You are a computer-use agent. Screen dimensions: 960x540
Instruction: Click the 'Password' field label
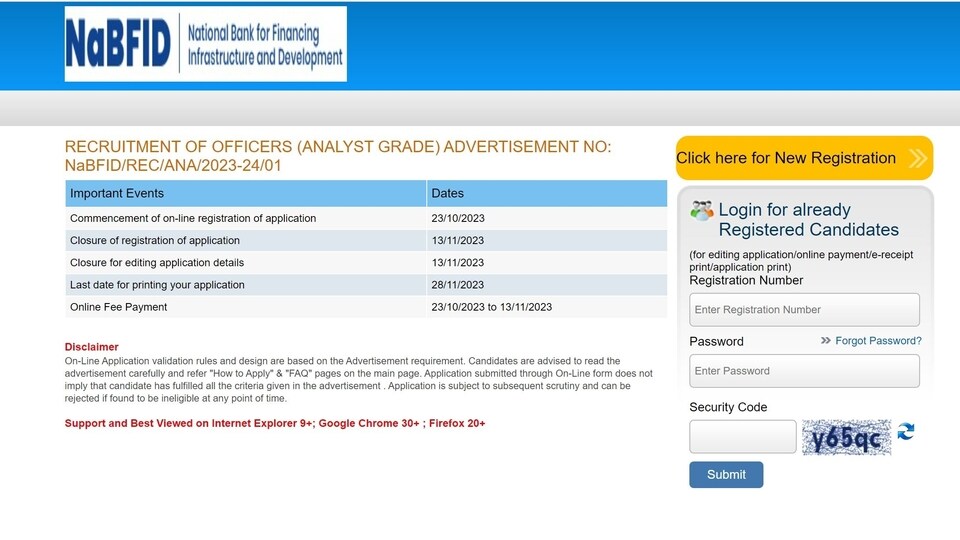716,342
